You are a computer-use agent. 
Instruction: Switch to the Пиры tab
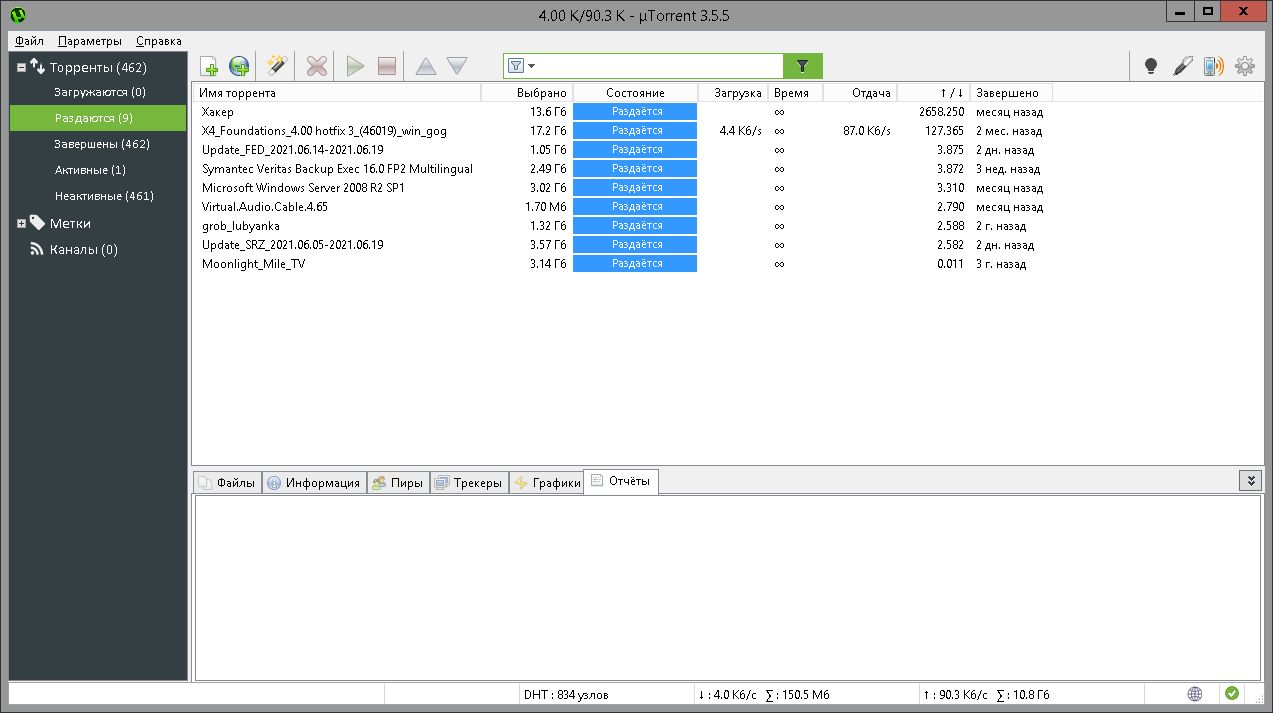[398, 482]
